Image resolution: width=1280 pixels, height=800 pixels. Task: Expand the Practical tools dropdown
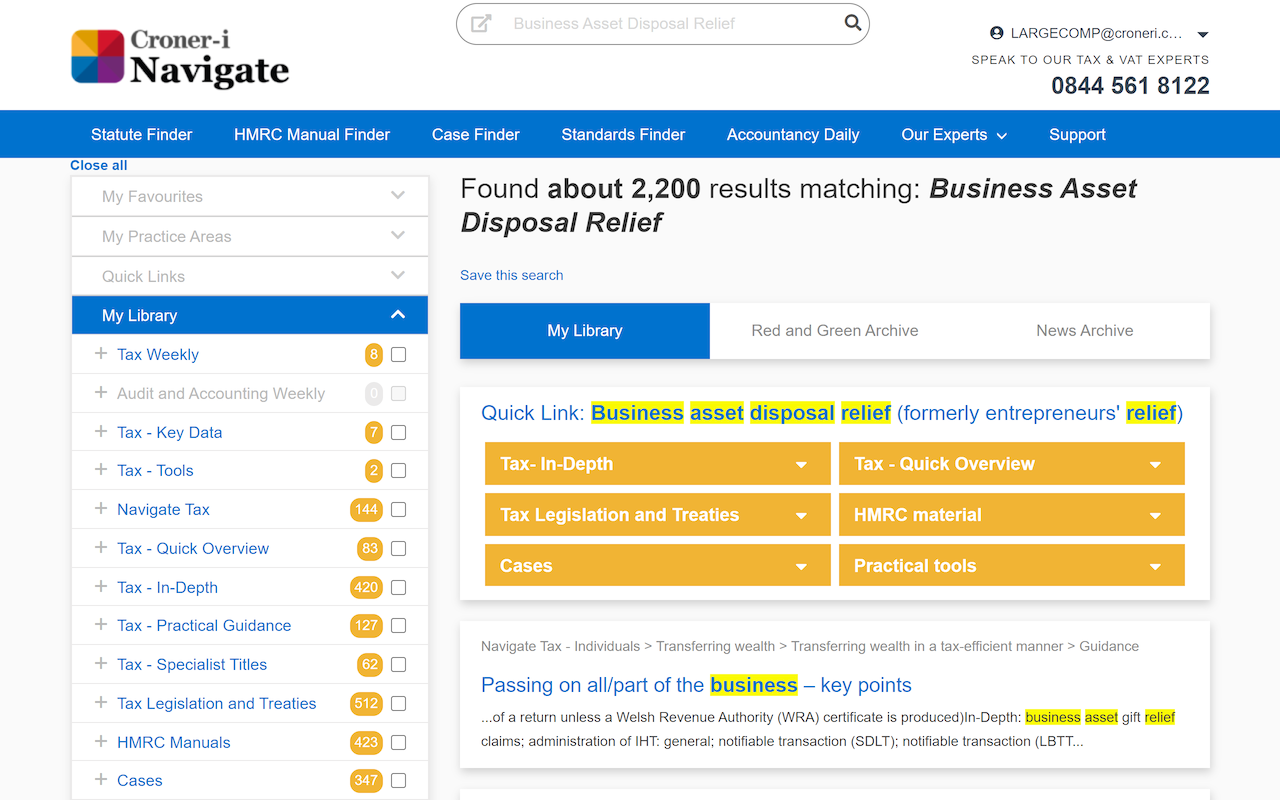click(1012, 566)
